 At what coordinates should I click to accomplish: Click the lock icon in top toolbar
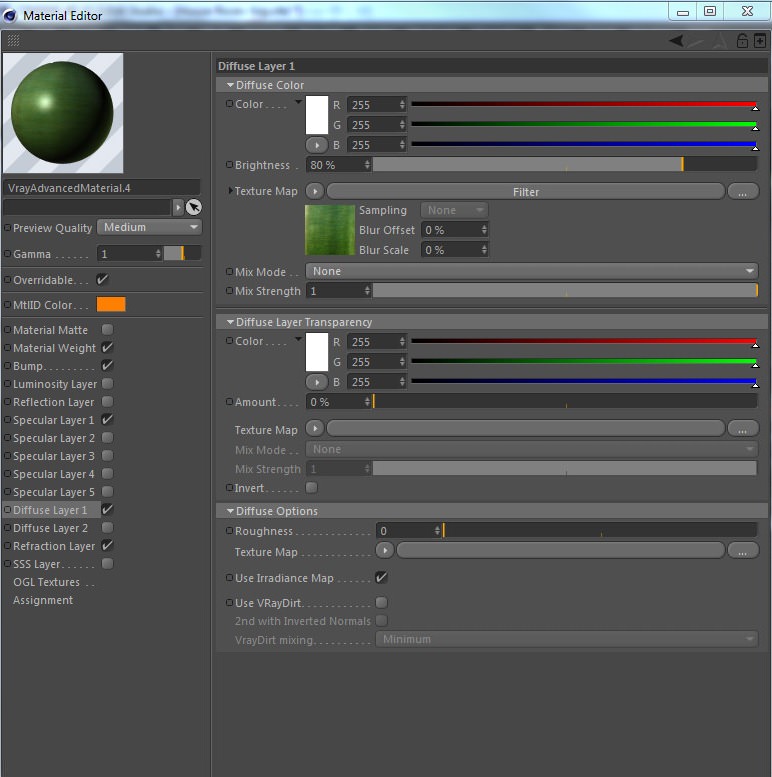(742, 41)
